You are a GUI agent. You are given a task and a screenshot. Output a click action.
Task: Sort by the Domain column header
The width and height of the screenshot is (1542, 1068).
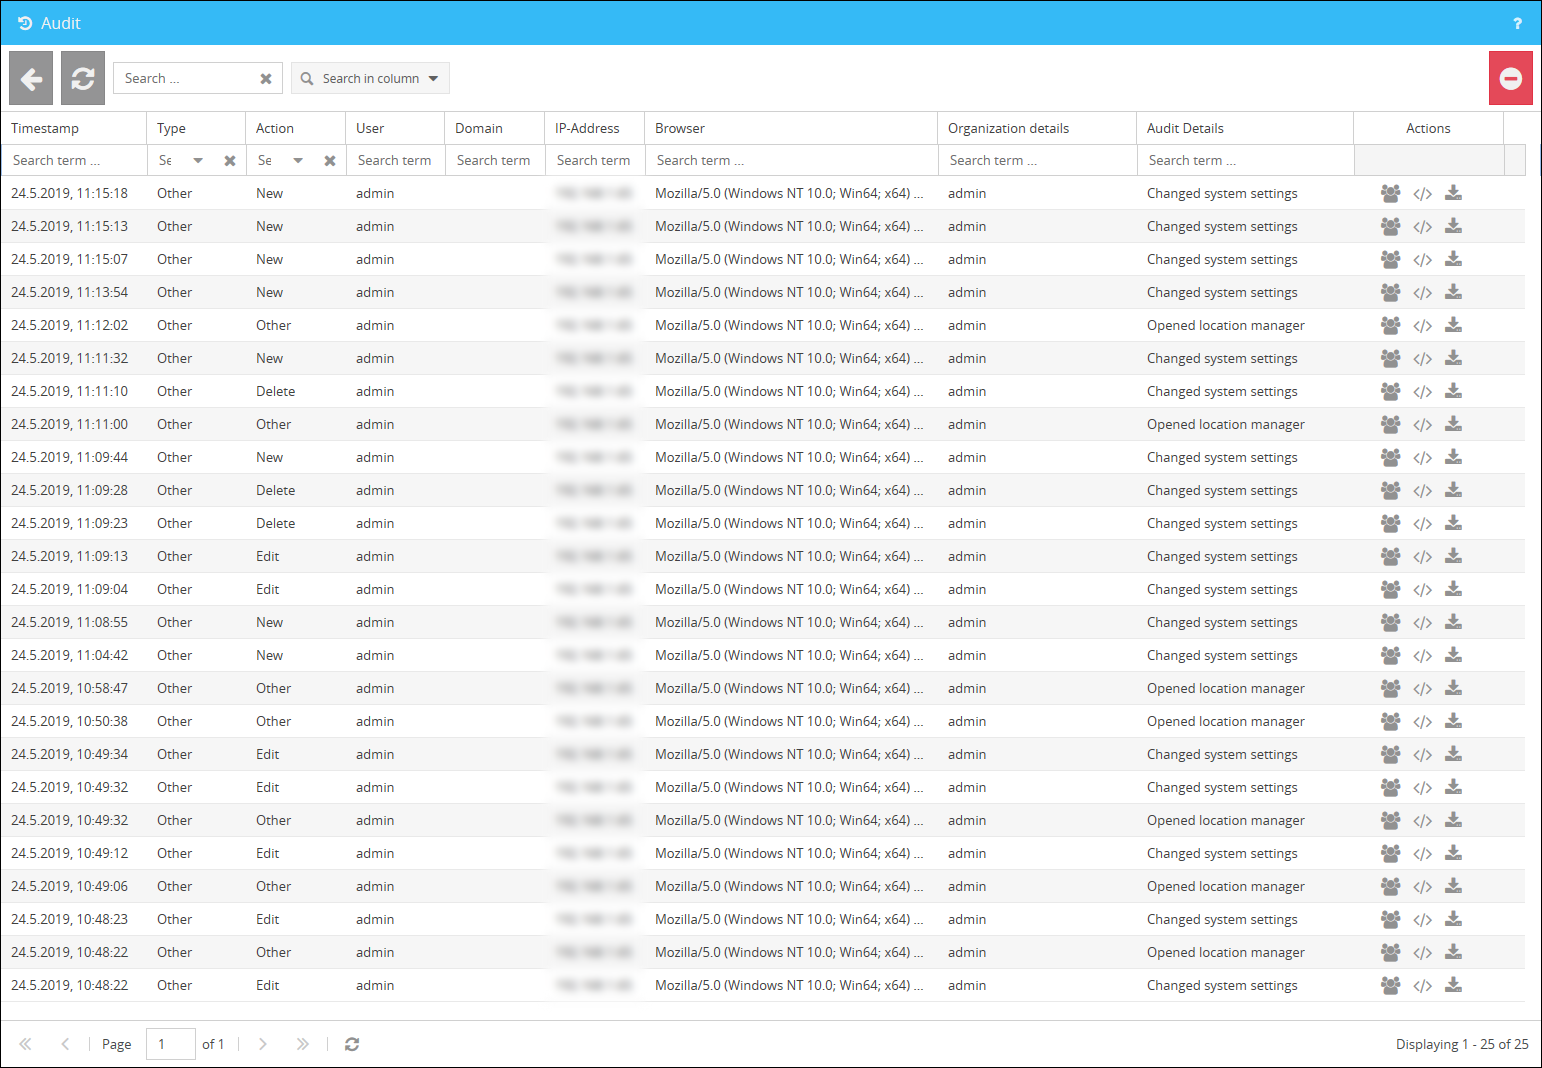pos(495,128)
